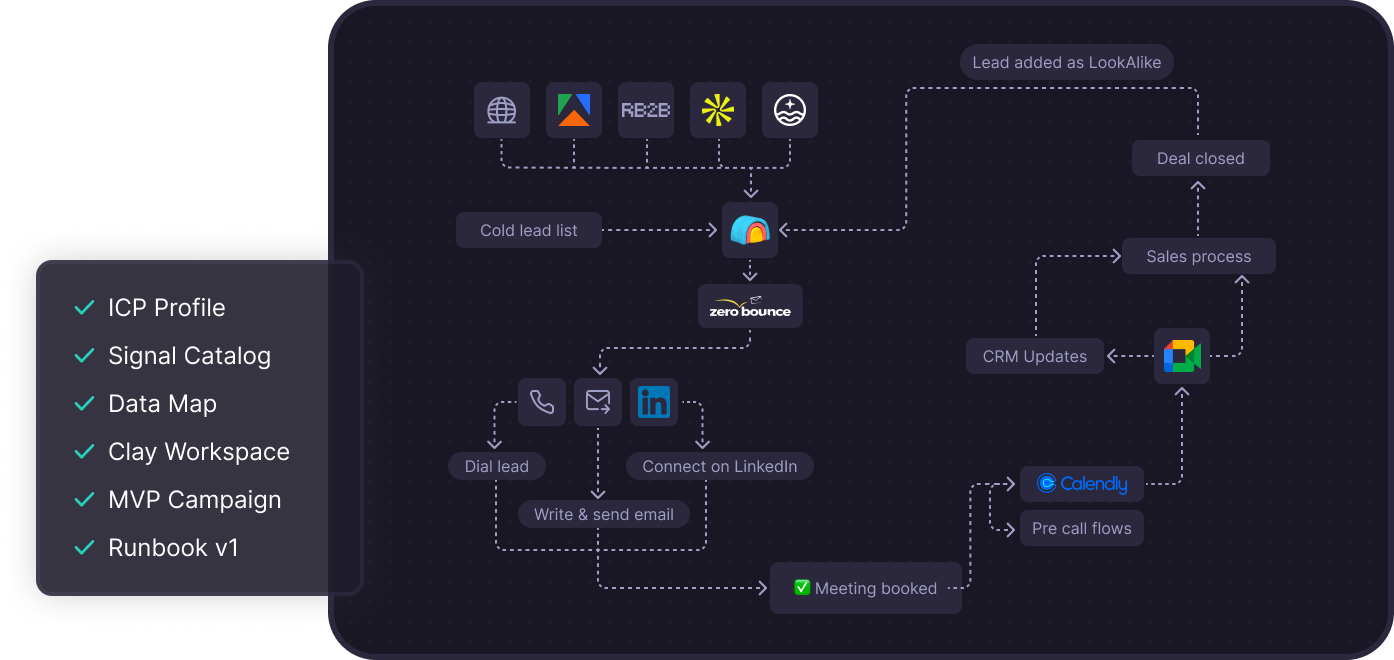Click the Deal closed node

1201,158
